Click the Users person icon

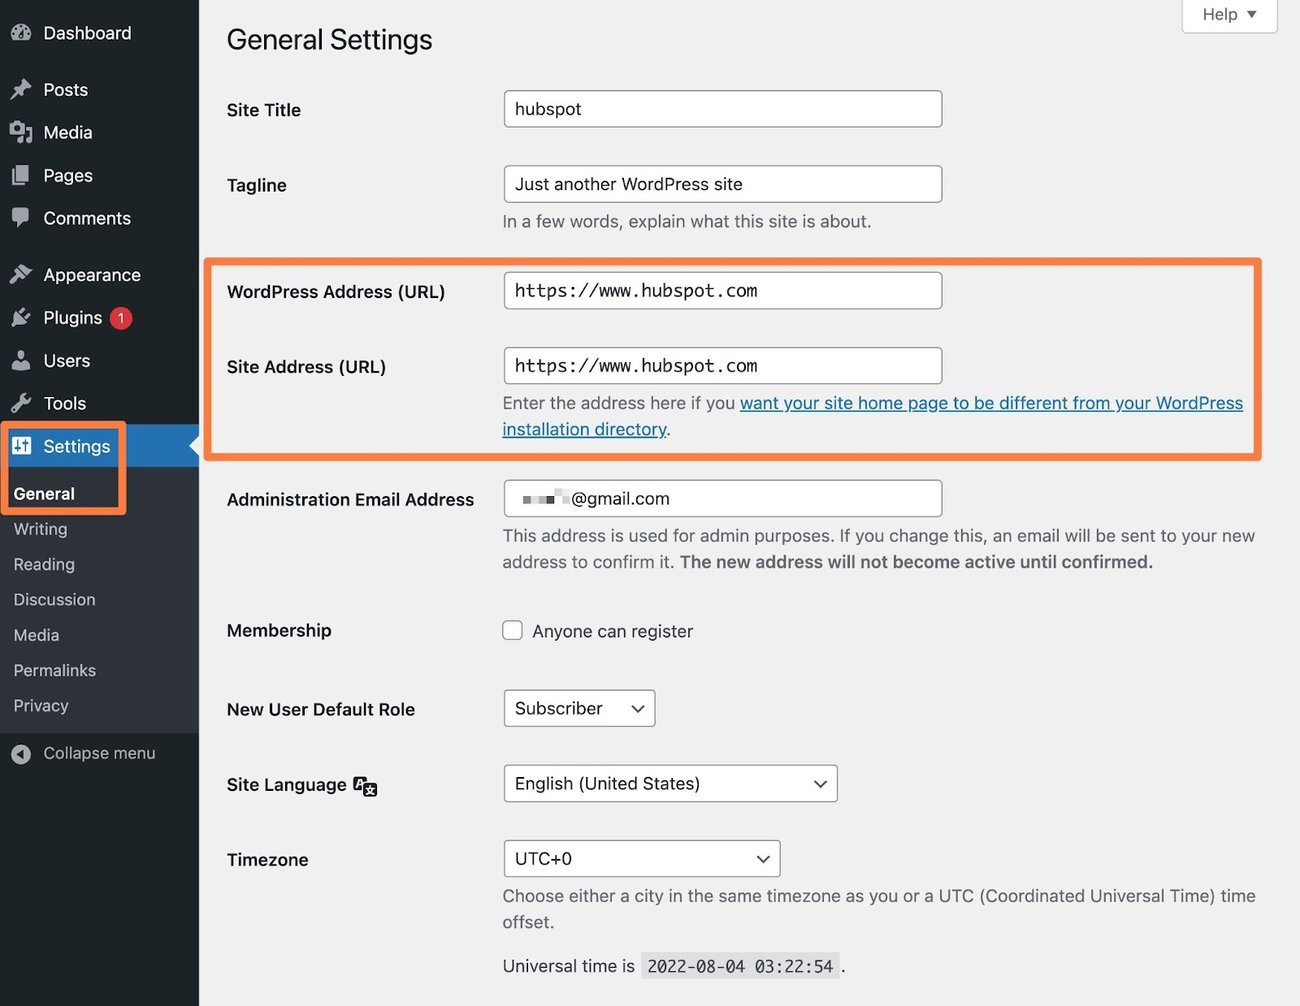click(x=21, y=360)
